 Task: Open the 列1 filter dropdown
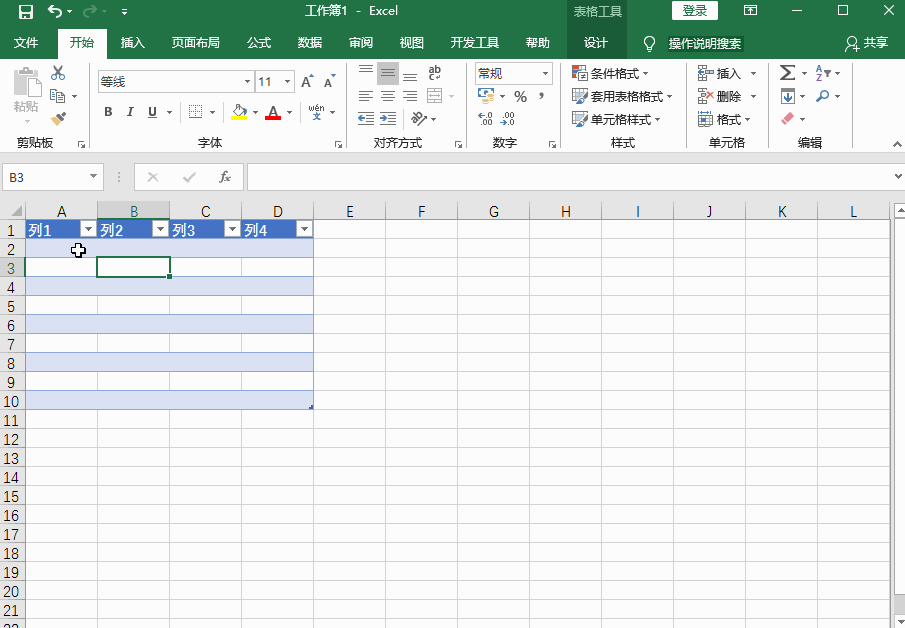click(88, 230)
